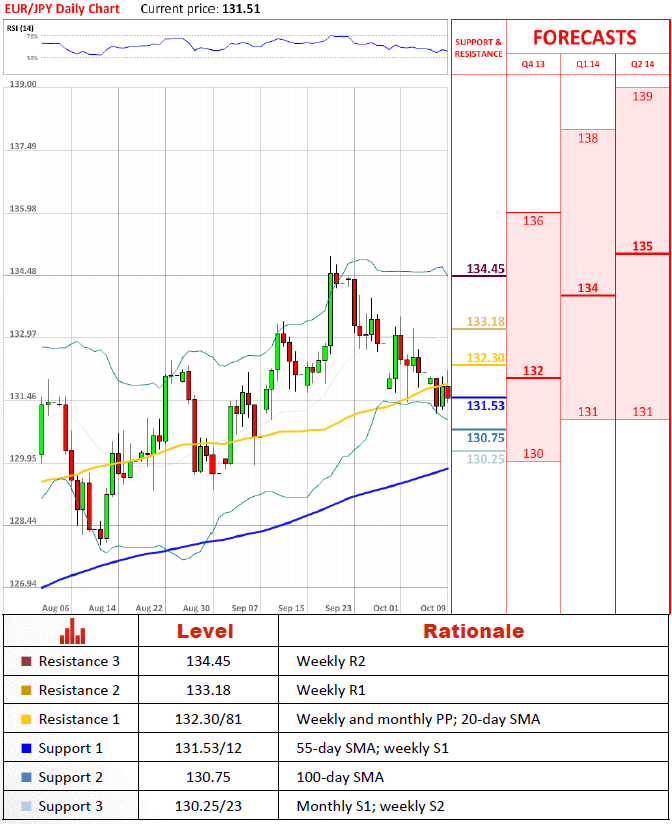672x824 pixels.
Task: Click the Resistance 3 maroon color swatch
Action: coord(26,661)
